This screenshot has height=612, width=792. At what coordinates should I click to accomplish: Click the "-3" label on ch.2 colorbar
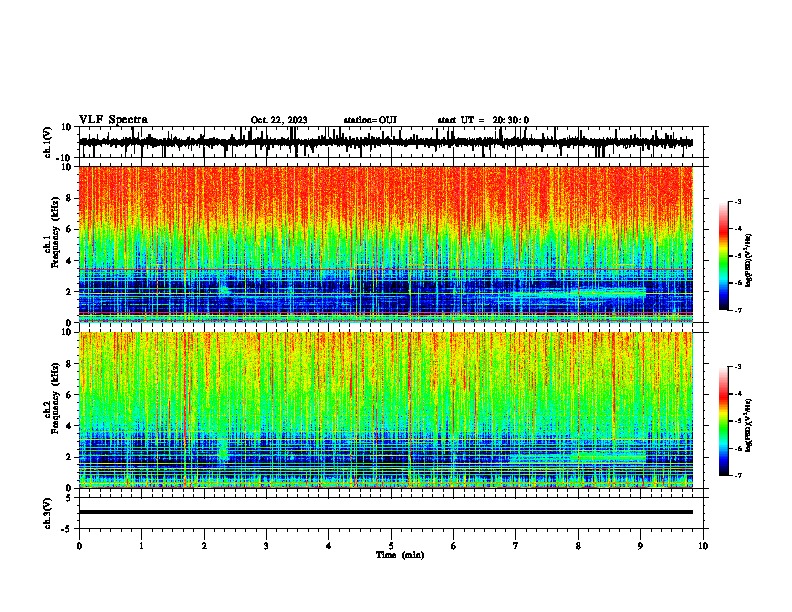[737, 367]
